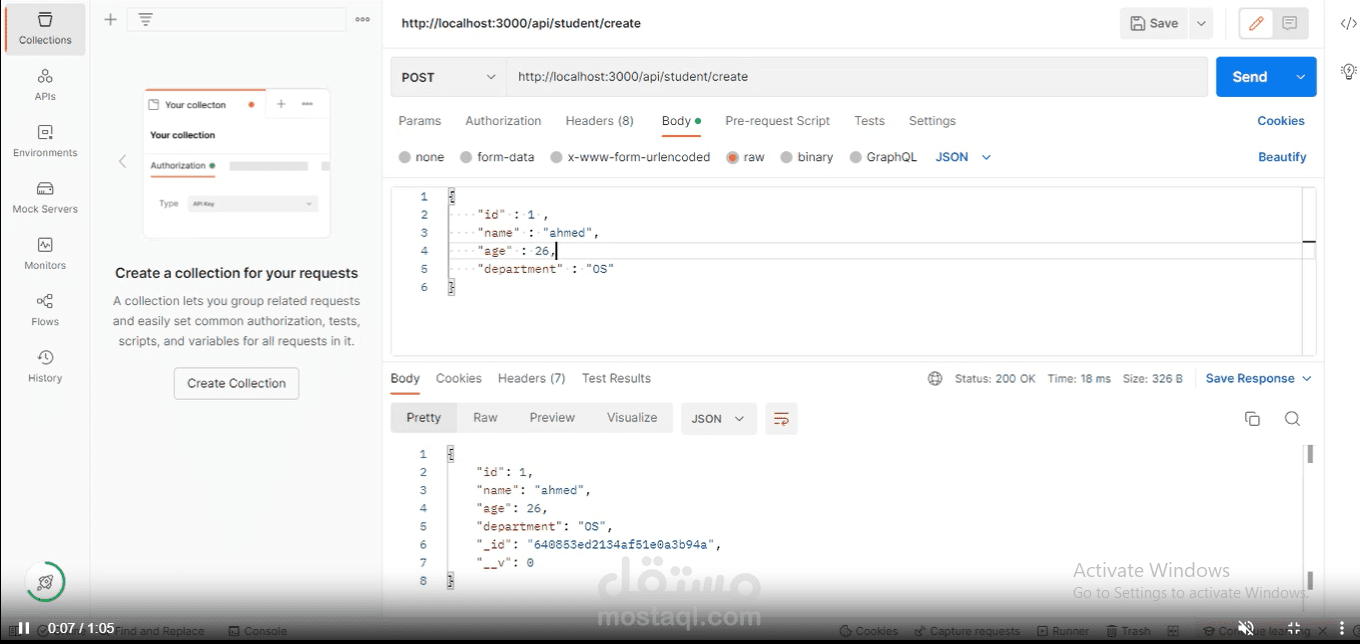Switch to the Headers (8) request tab
This screenshot has width=1360, height=644.
[600, 121]
